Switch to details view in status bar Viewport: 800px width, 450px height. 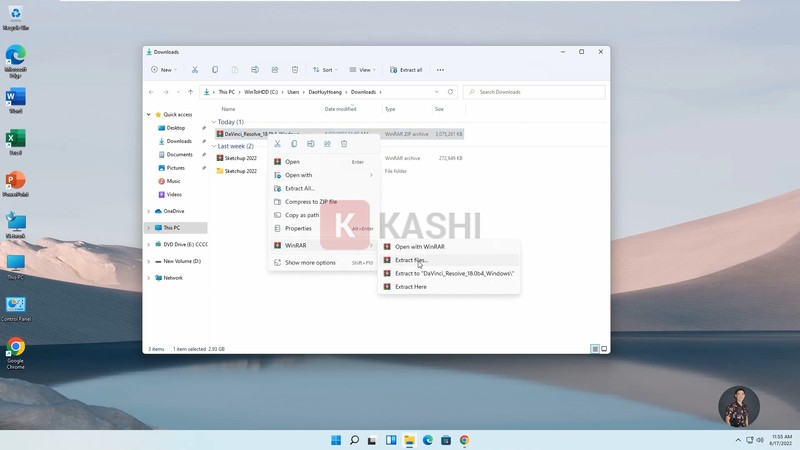[594, 349]
